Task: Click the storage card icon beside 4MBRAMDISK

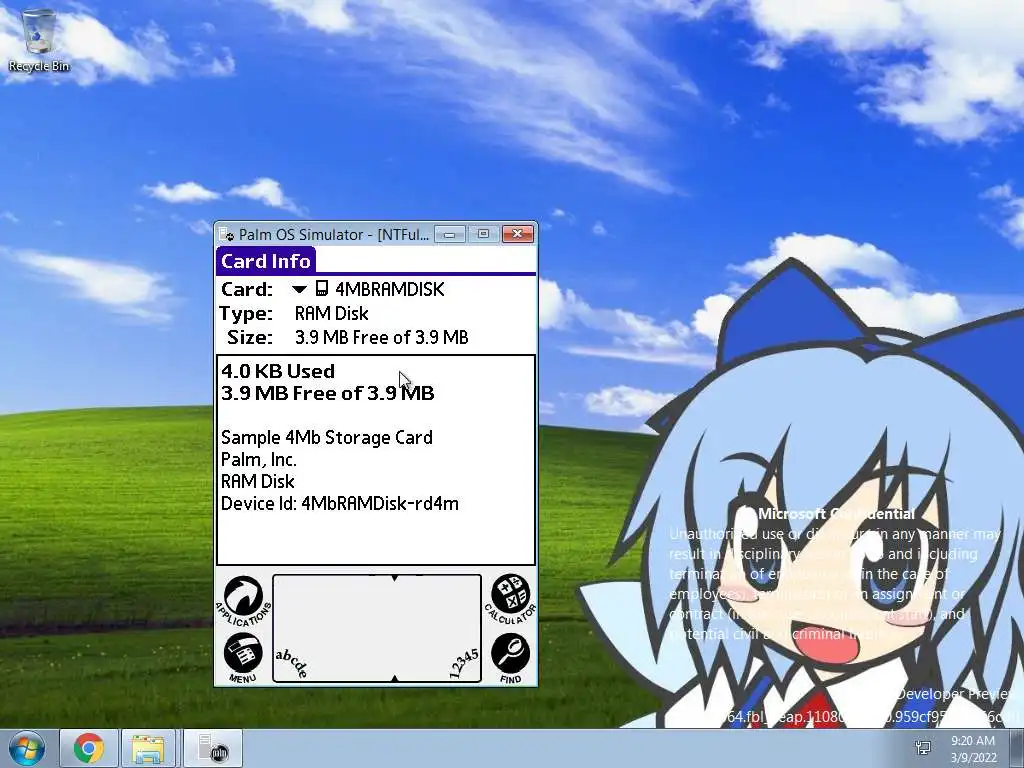Action: coord(321,289)
